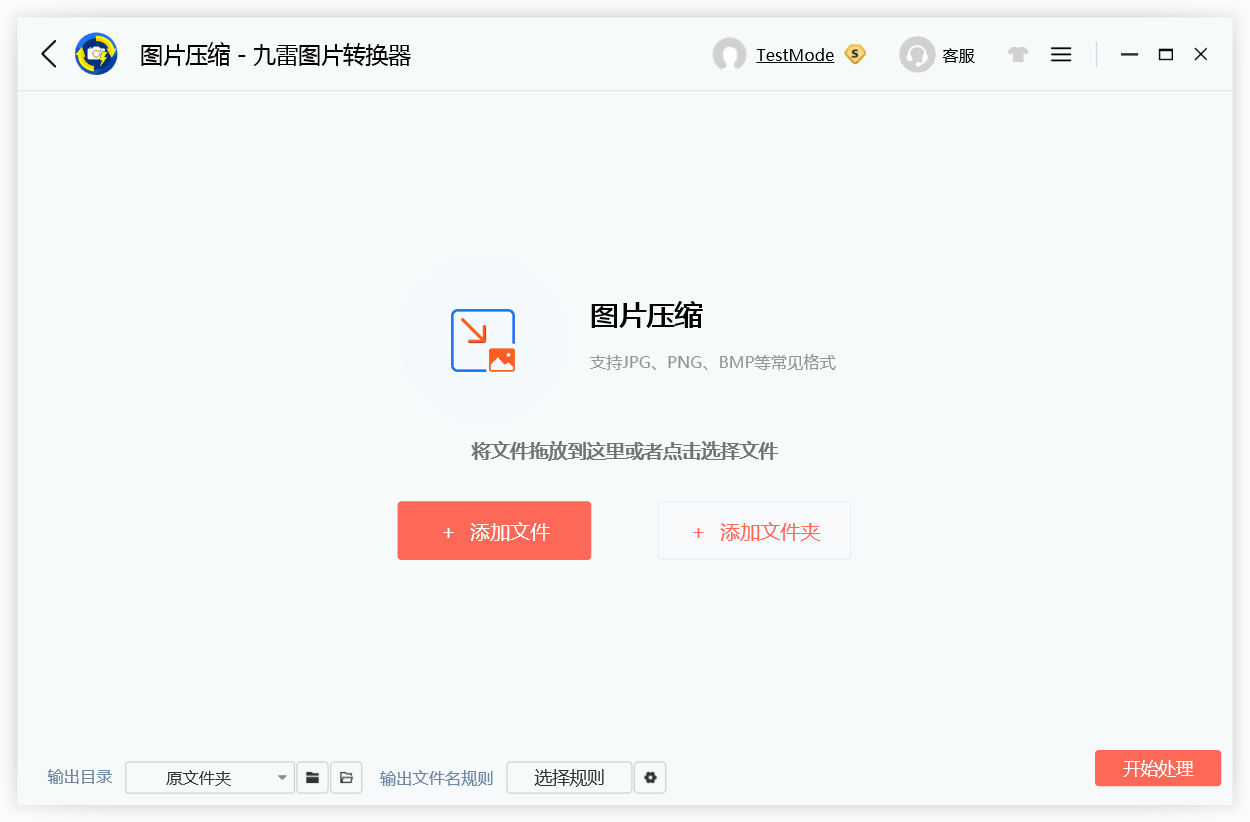Click the 添加文件 button

494,531
